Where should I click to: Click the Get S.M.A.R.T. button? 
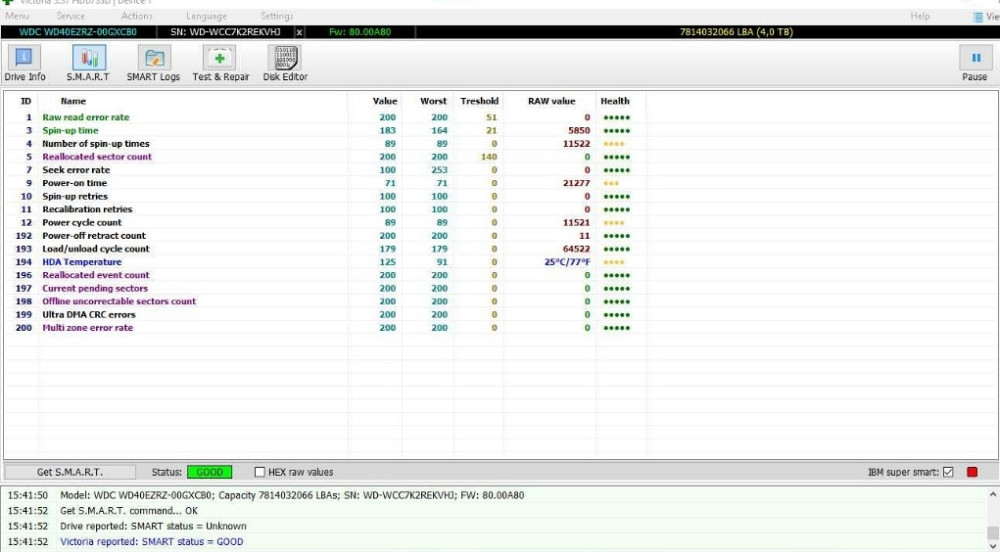point(70,472)
